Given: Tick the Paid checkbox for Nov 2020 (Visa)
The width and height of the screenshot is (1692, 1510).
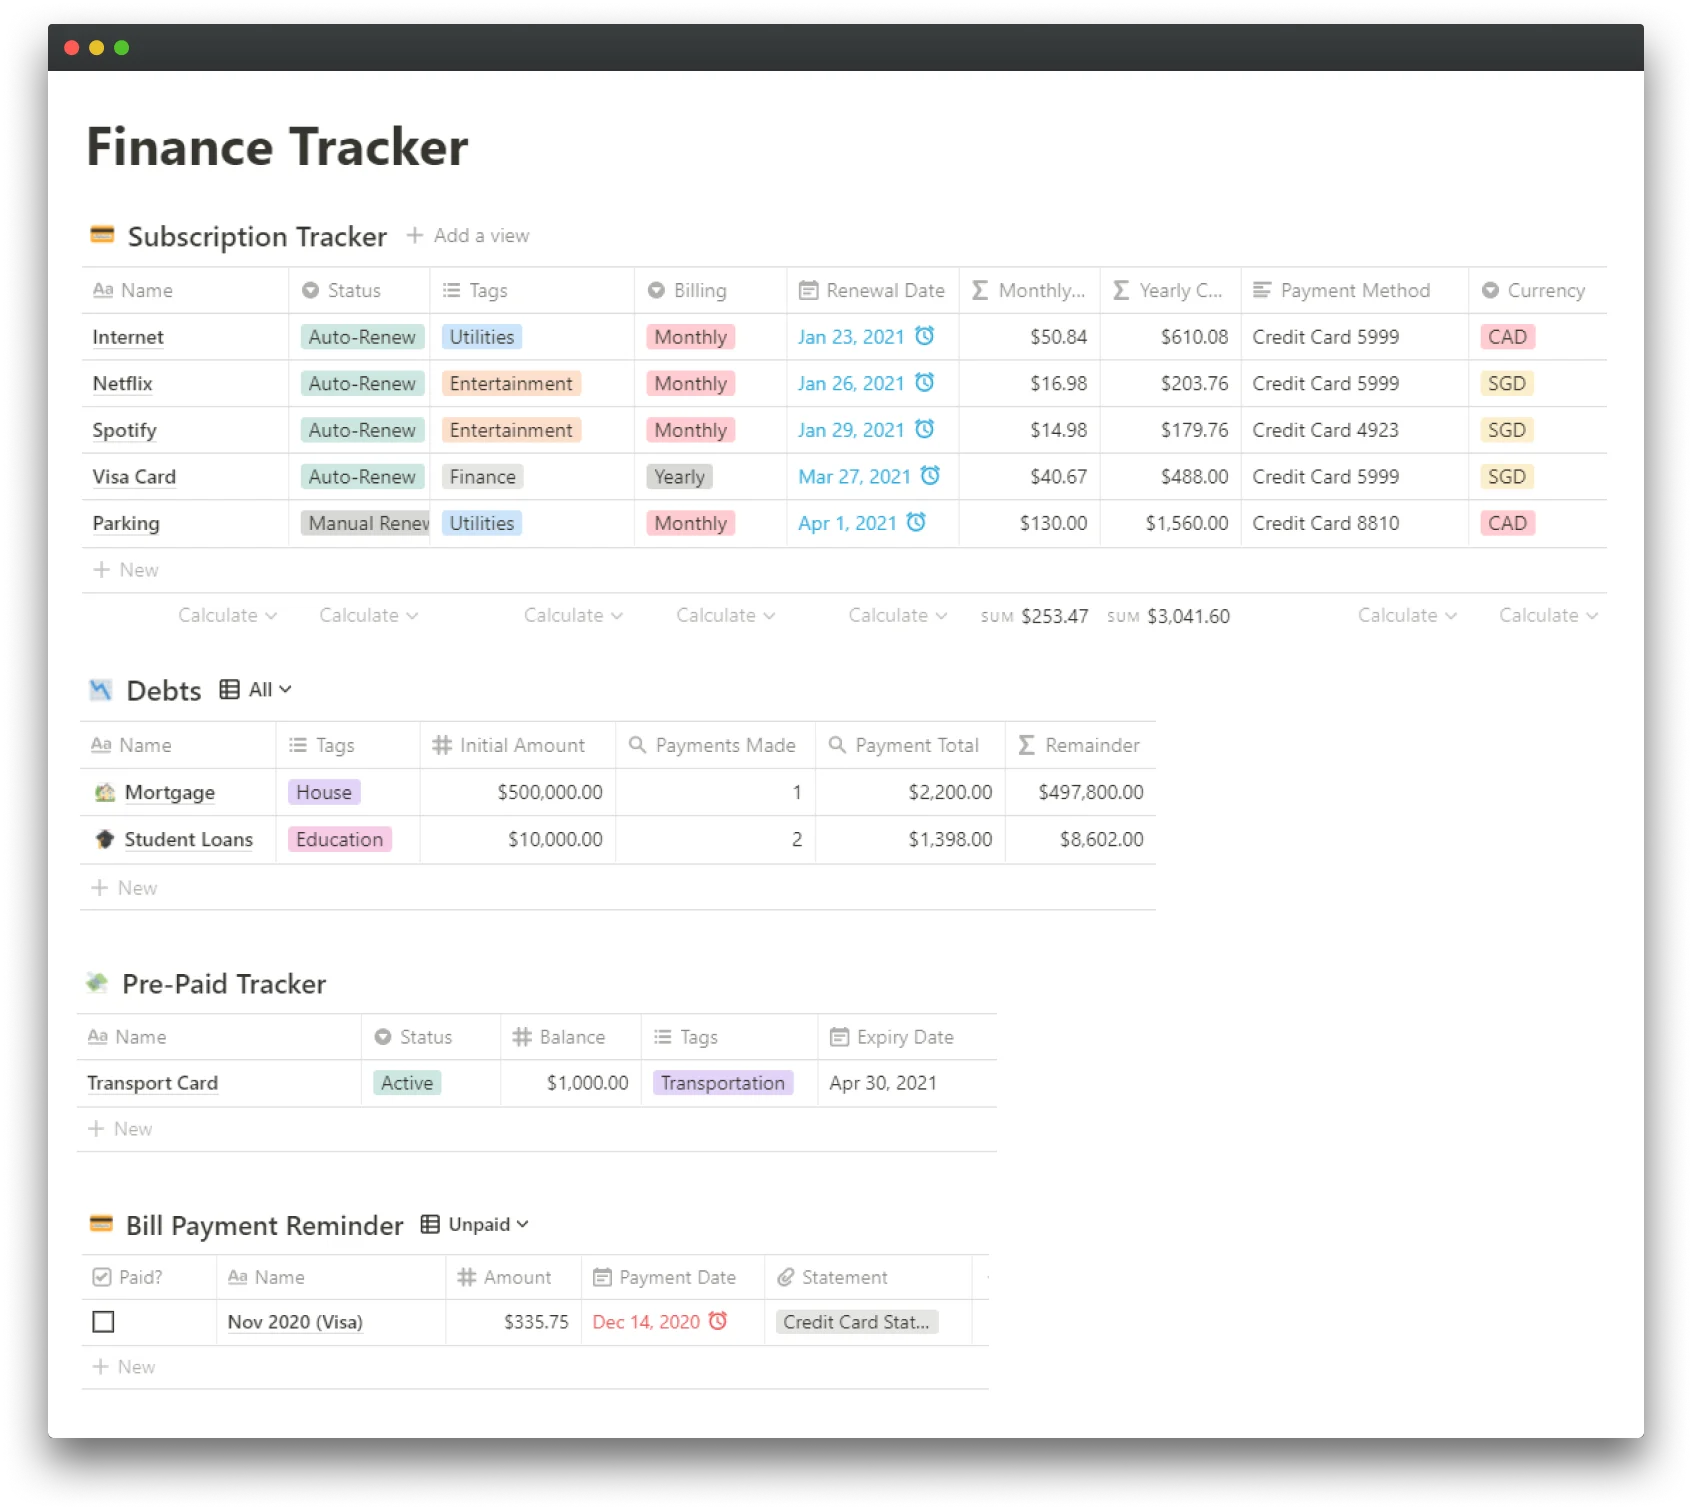Looking at the screenshot, I should pyautogui.click(x=103, y=1322).
